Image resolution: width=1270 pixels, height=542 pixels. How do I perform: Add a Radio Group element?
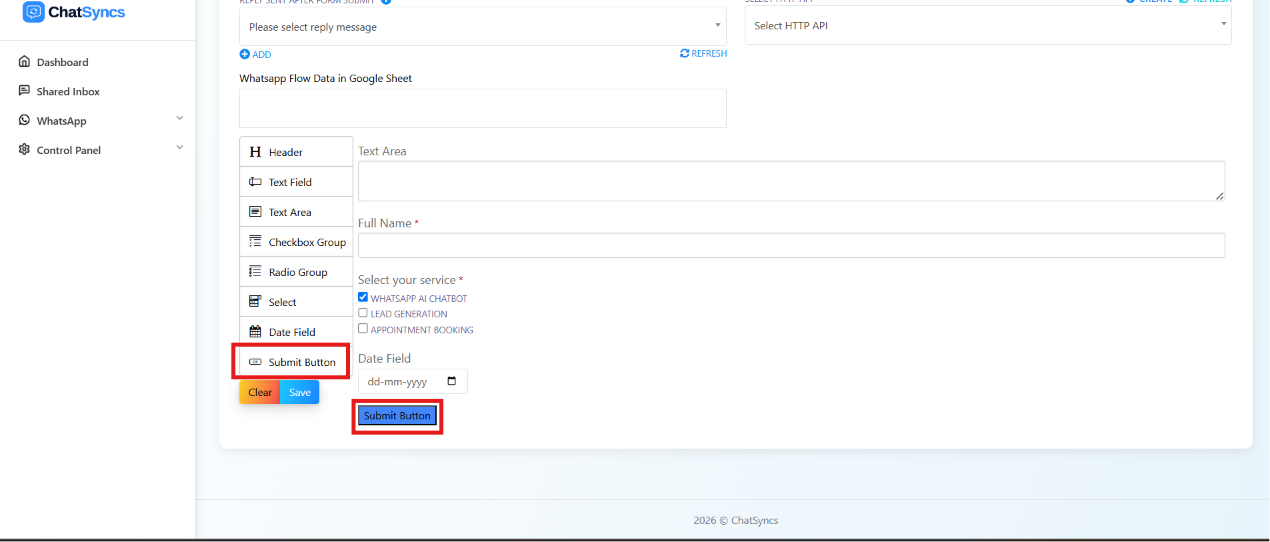click(296, 272)
